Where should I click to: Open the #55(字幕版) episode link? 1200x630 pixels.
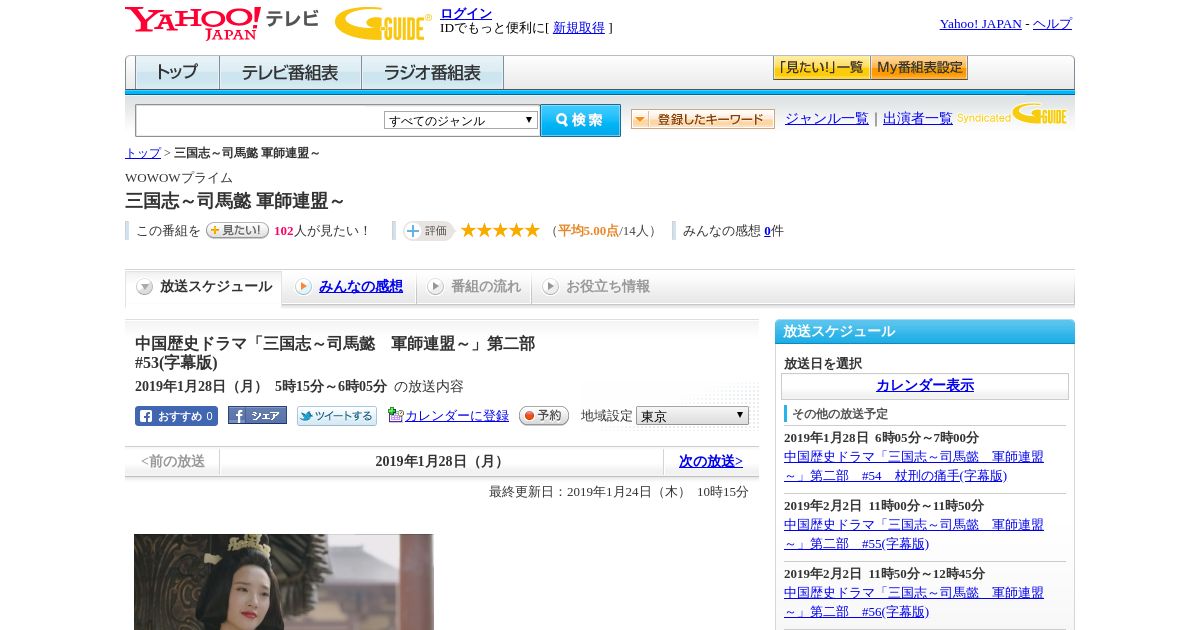[x=914, y=534]
